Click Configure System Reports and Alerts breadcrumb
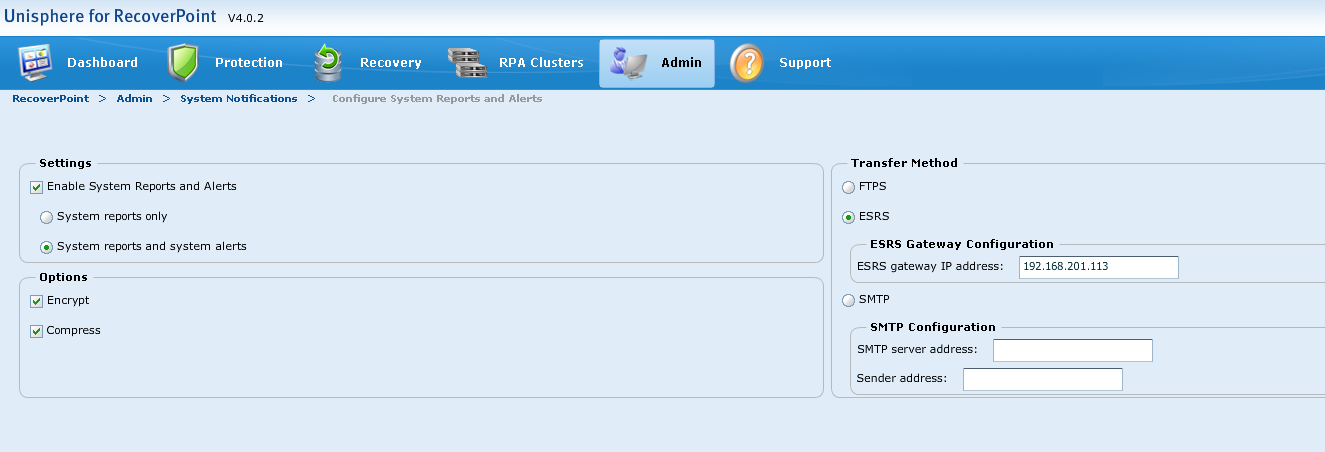 click(437, 99)
